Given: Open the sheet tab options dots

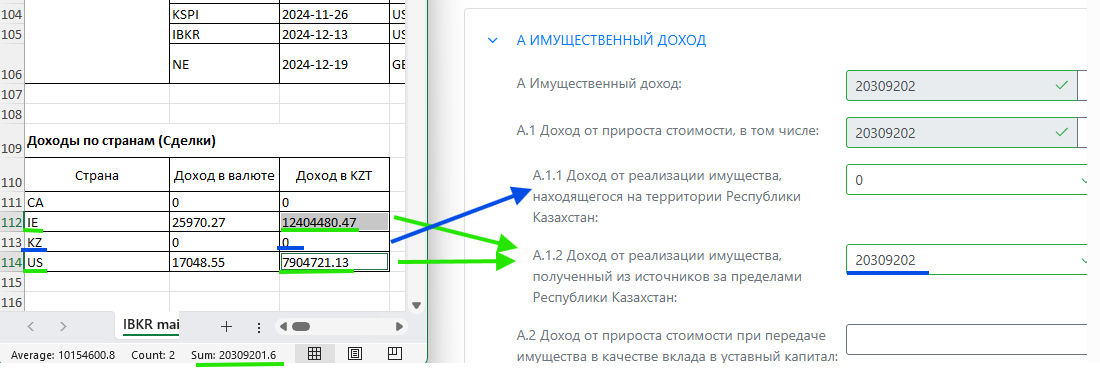Looking at the screenshot, I should click(258, 327).
